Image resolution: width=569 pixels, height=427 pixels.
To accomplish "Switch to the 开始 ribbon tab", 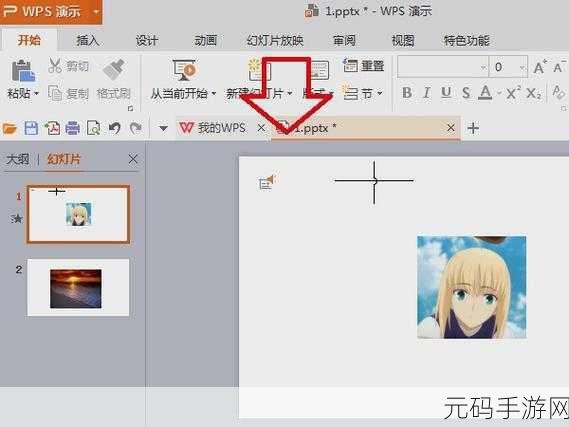I will [29, 40].
